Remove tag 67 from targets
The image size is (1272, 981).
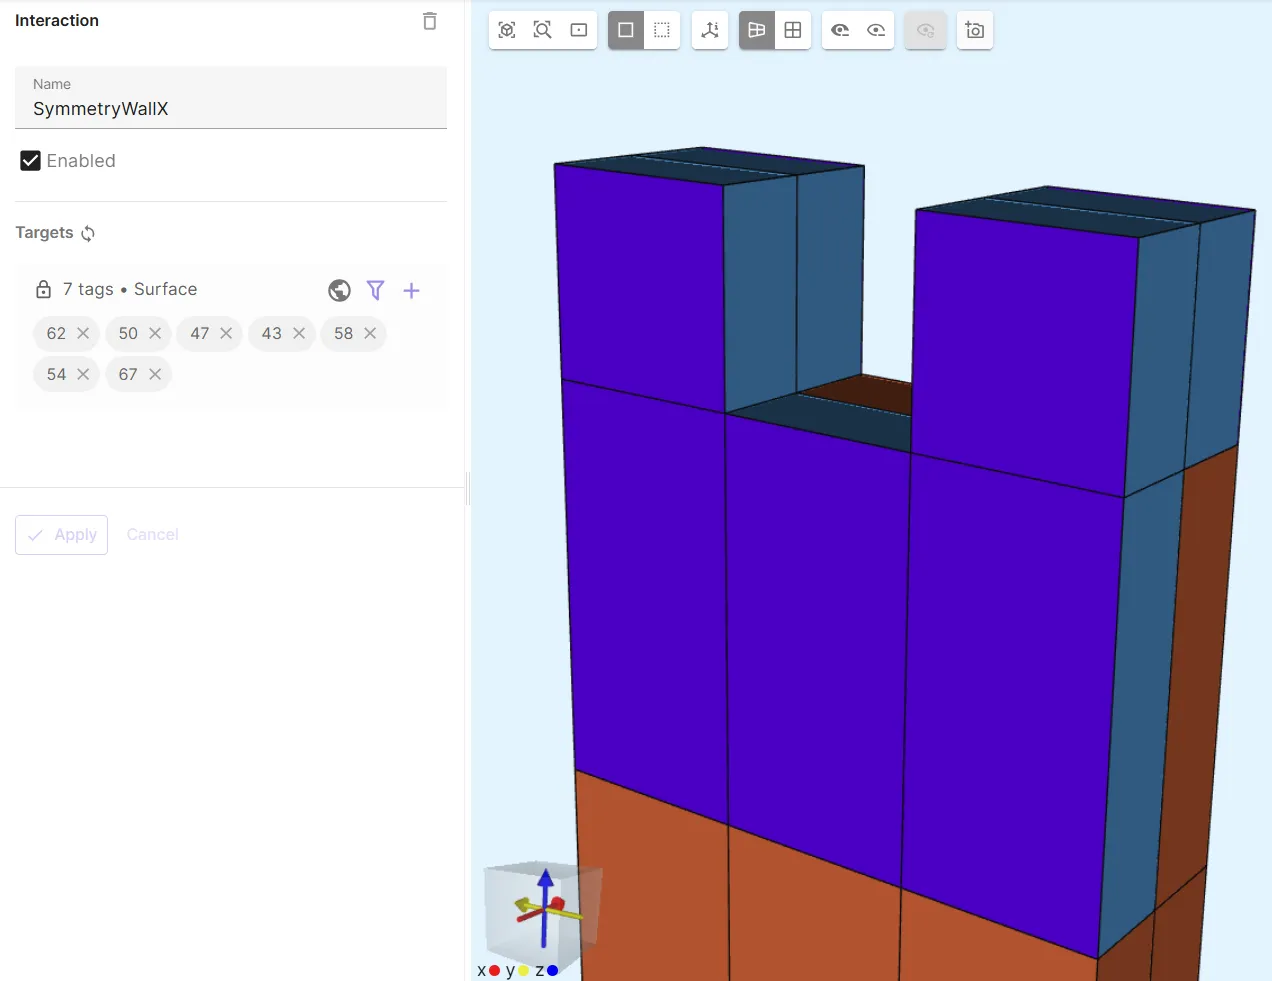pyautogui.click(x=155, y=374)
